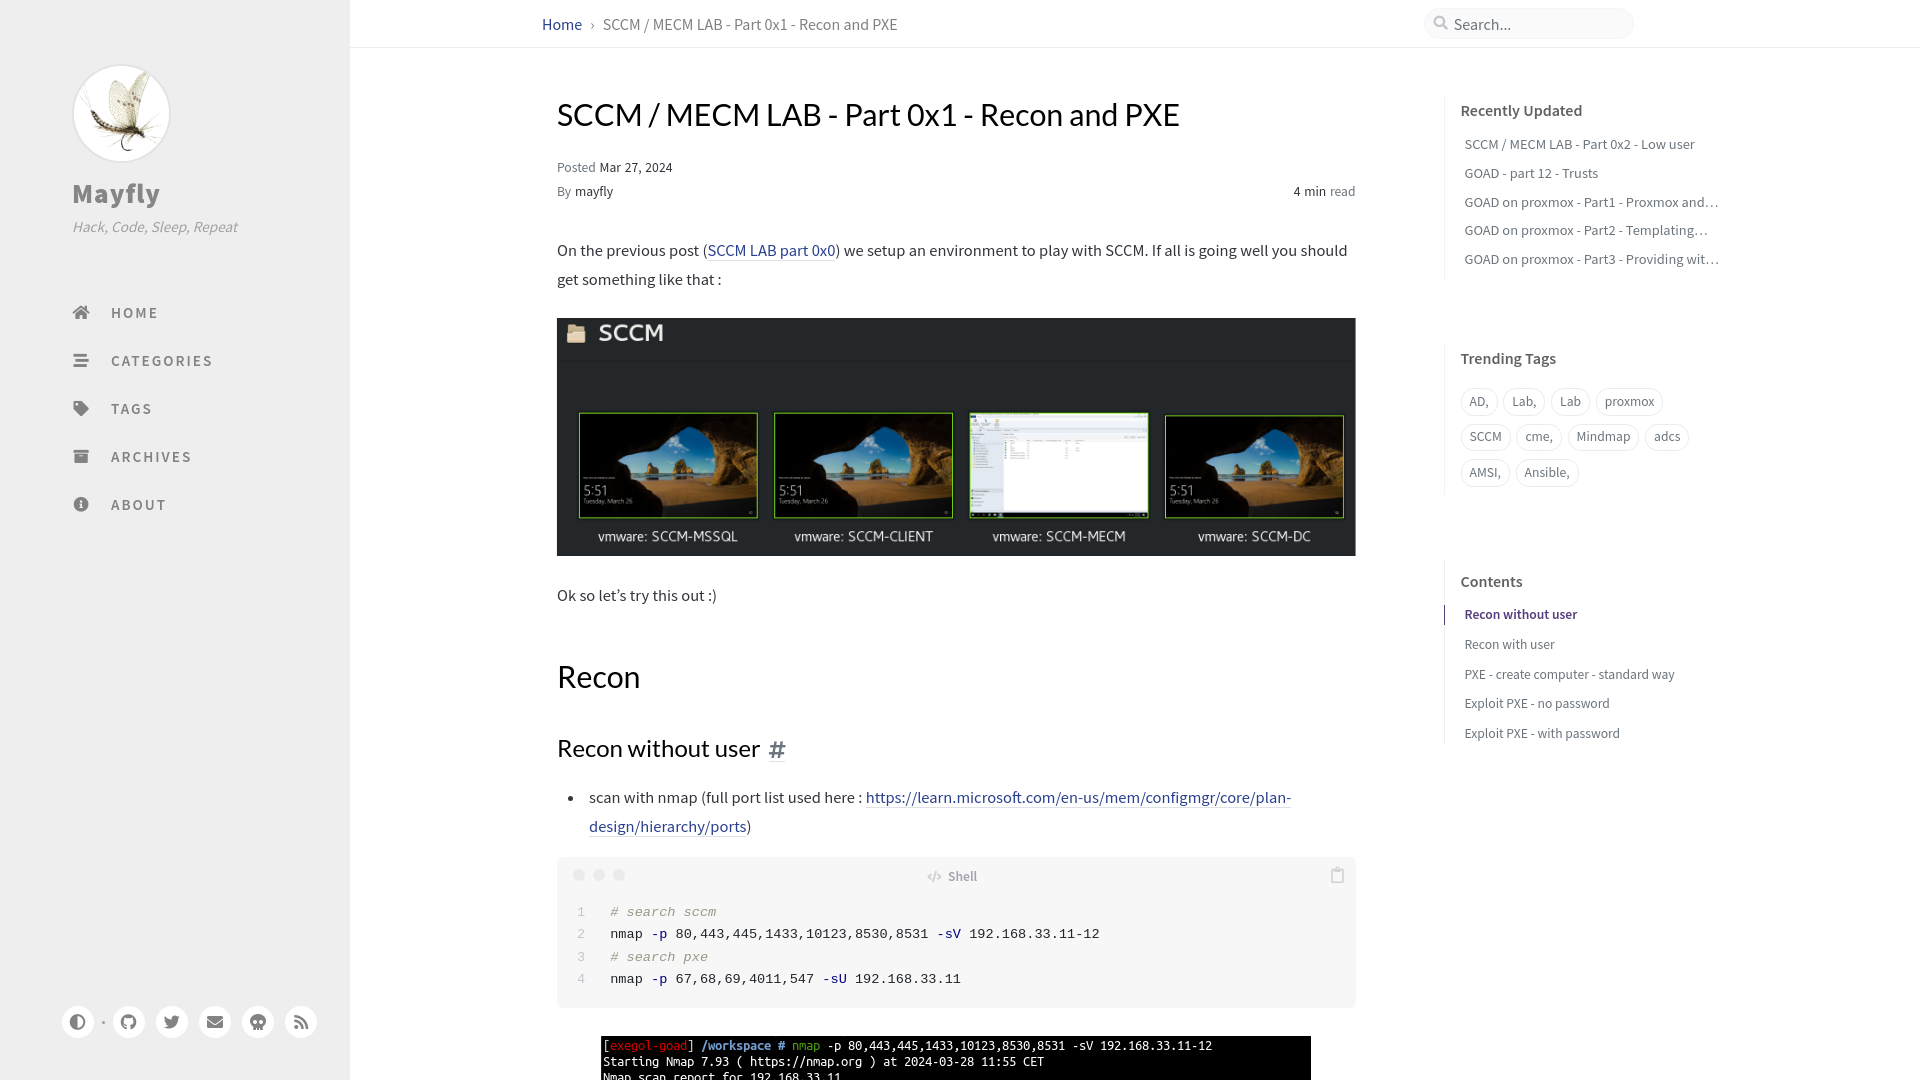Click the mayfly avatar image
The image size is (1920, 1080).
[121, 114]
